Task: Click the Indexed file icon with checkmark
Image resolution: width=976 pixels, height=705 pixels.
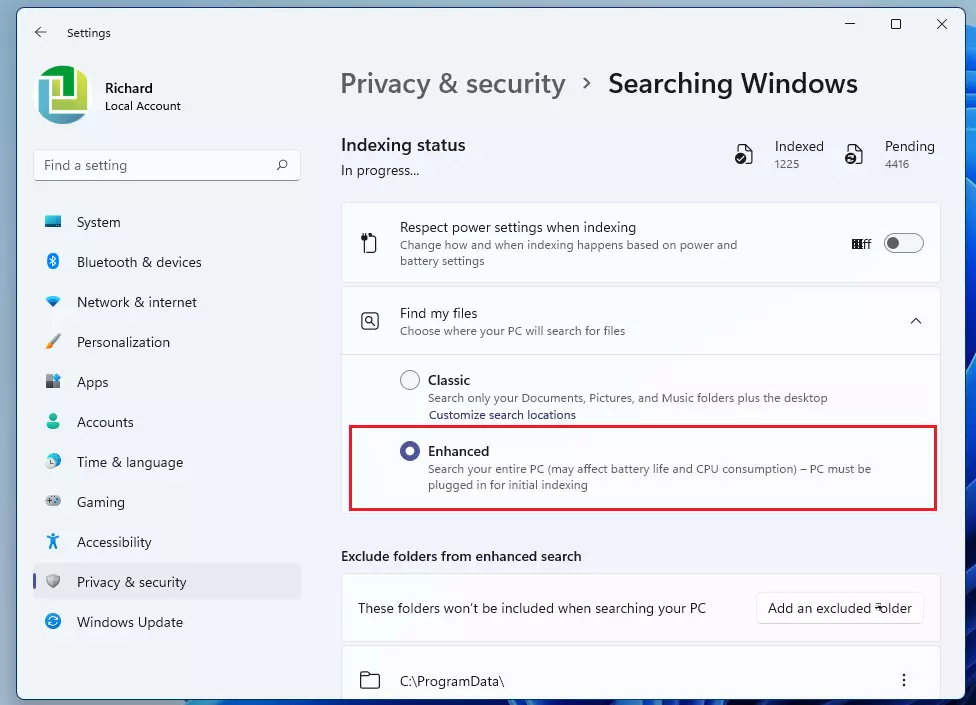Action: tap(743, 154)
